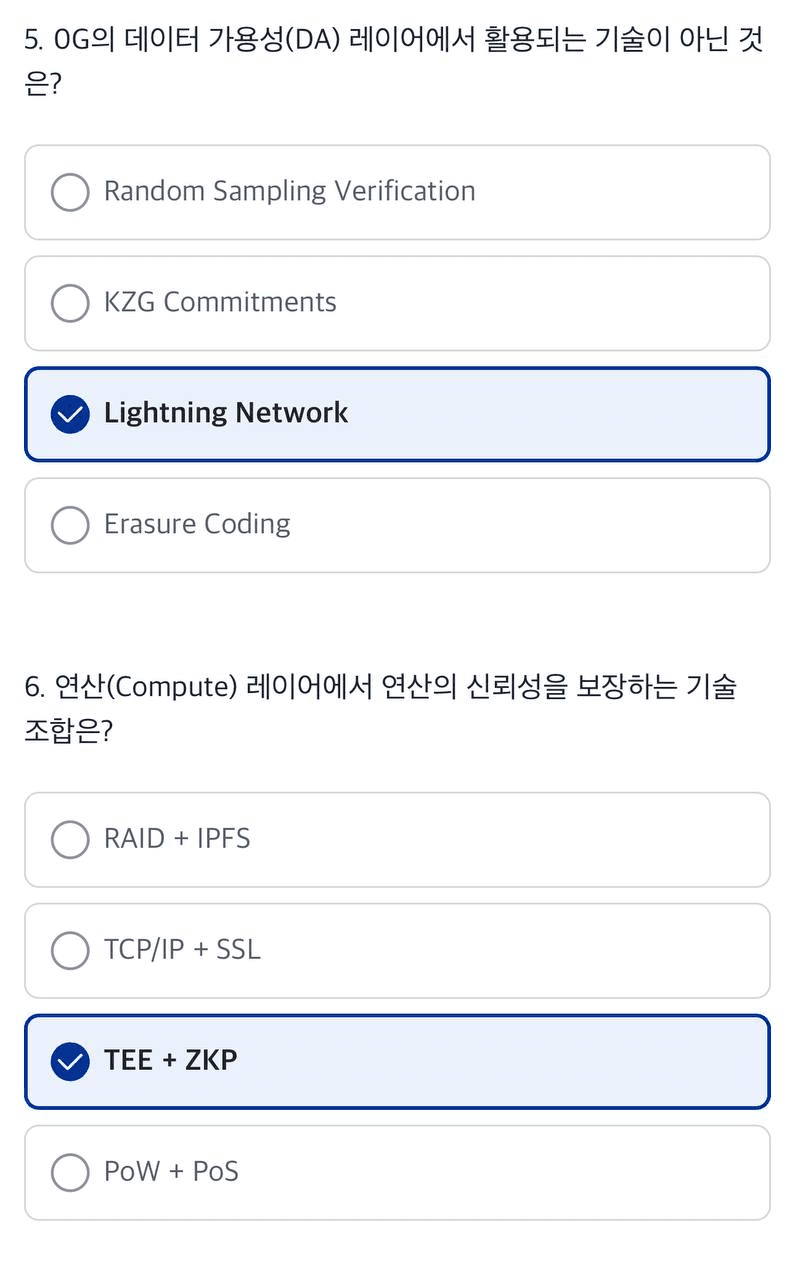Click question 5 heading about 0G DA layer
The image size is (795, 1280).
point(394,62)
